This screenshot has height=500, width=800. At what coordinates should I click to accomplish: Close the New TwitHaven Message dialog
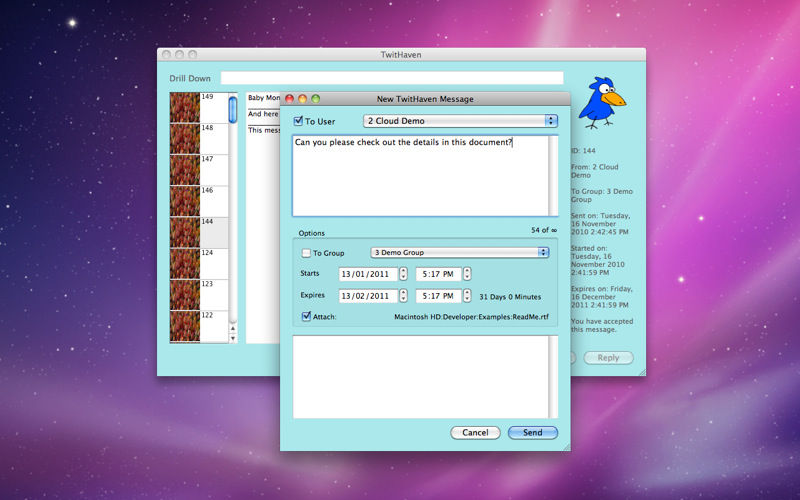[289, 98]
